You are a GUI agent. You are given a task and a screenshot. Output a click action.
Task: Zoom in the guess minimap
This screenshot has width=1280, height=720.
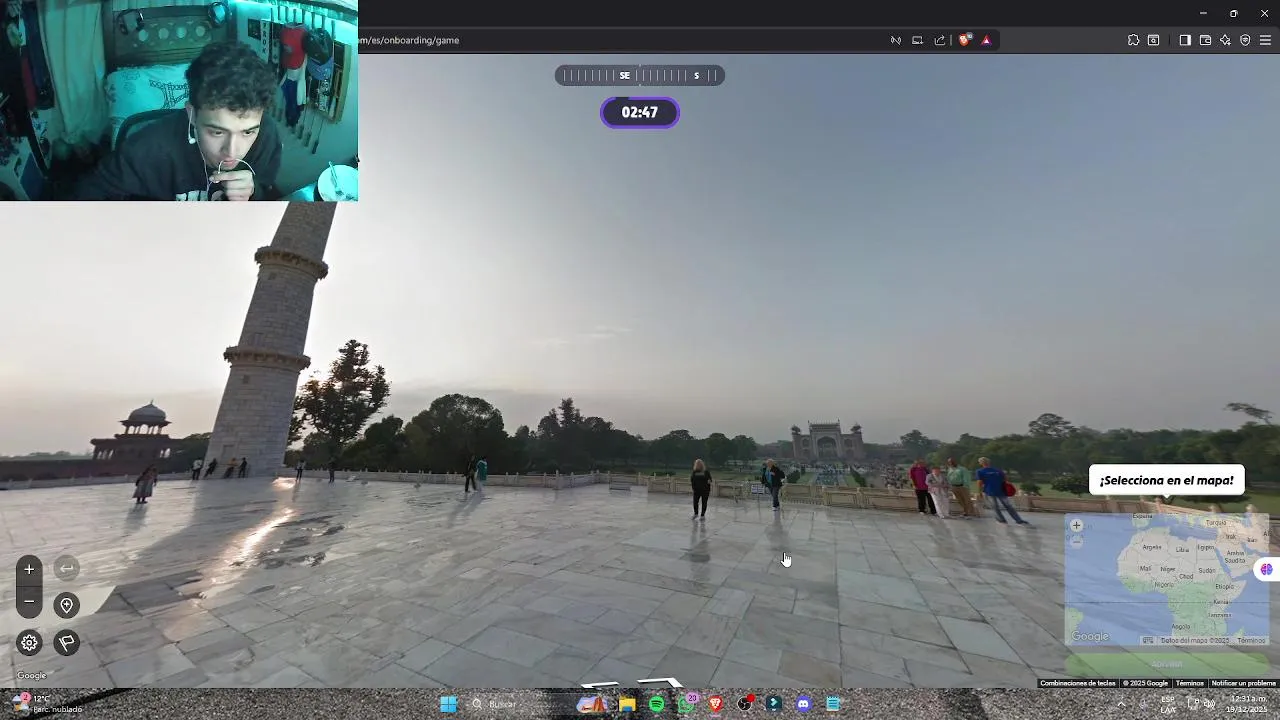coord(1076,525)
